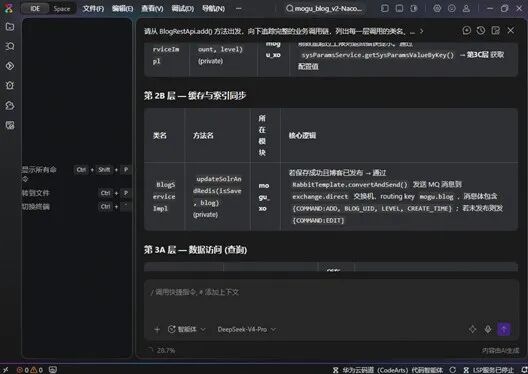Screen dimensions: 528x374
Task: Open the Debug bug icon in the sidebar
Action: click(10, 86)
